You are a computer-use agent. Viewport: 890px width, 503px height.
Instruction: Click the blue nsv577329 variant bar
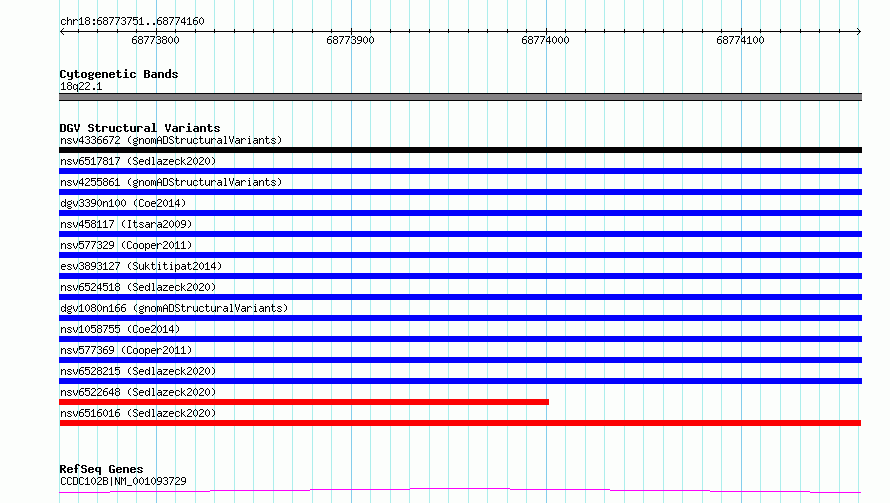[x=460, y=255]
